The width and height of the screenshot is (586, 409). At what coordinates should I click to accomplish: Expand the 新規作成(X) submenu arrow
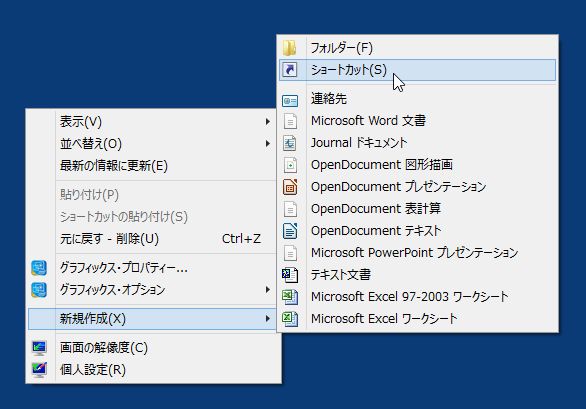coord(268,319)
